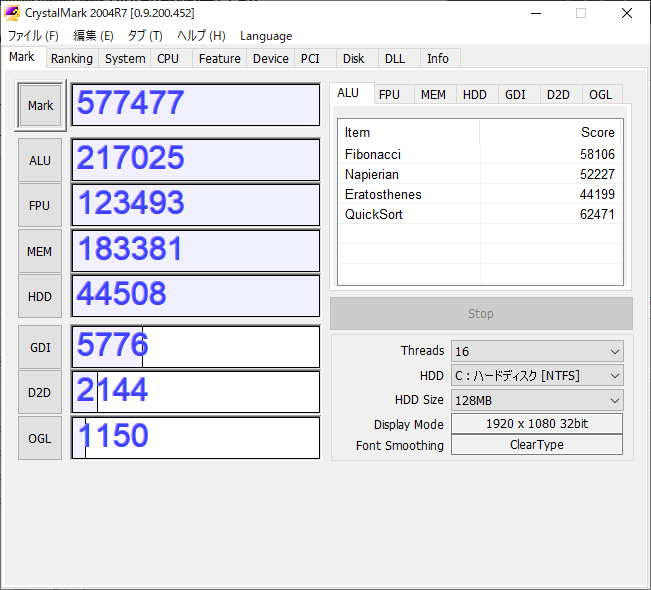651x590 pixels.
Task: Click the ALU score 217025
Action: (196, 160)
